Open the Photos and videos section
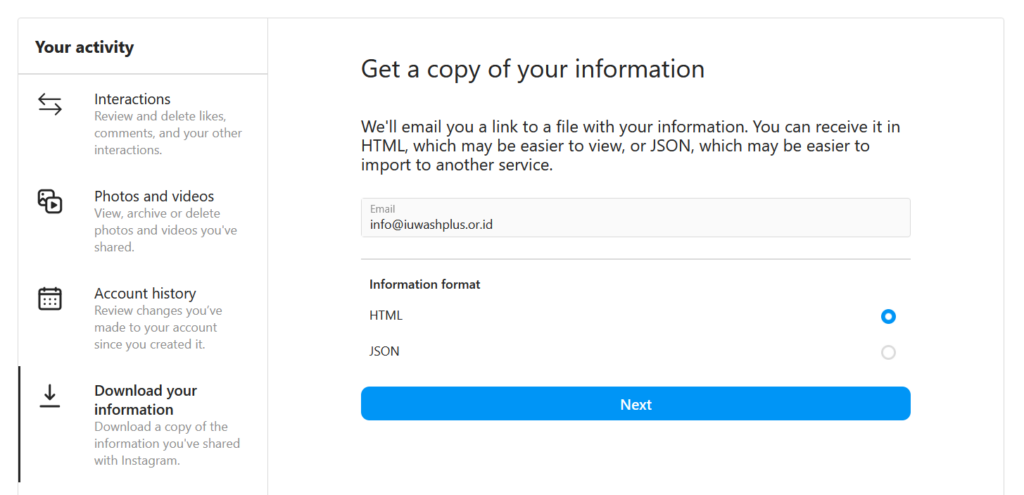This screenshot has height=495, width=1024. [143, 221]
